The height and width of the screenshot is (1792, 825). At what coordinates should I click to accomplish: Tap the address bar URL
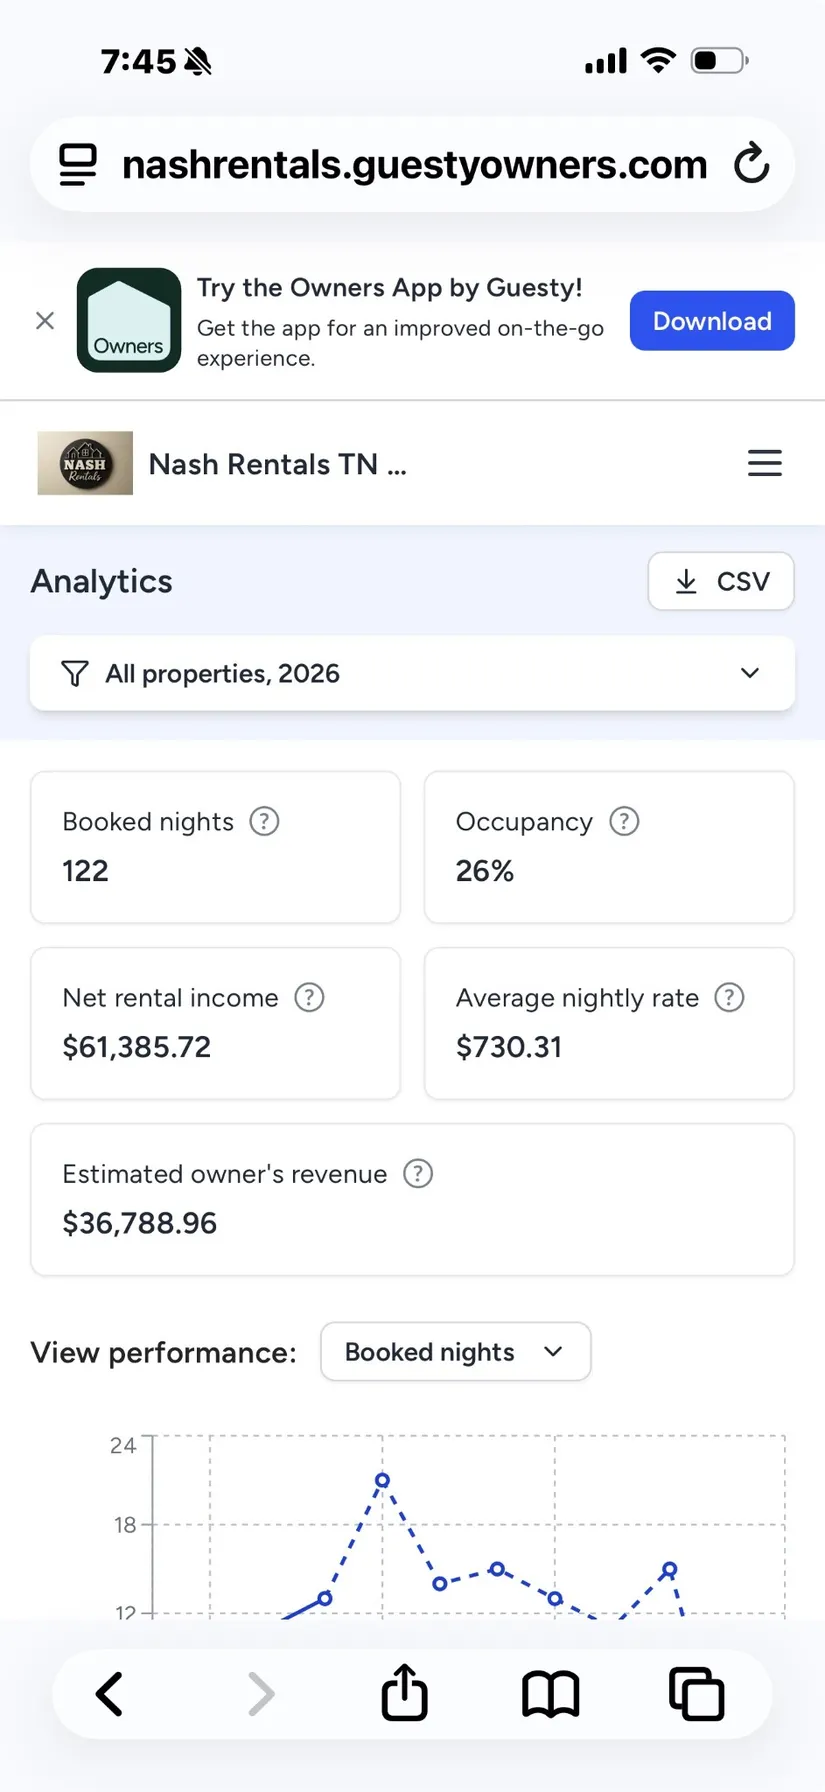click(x=414, y=164)
